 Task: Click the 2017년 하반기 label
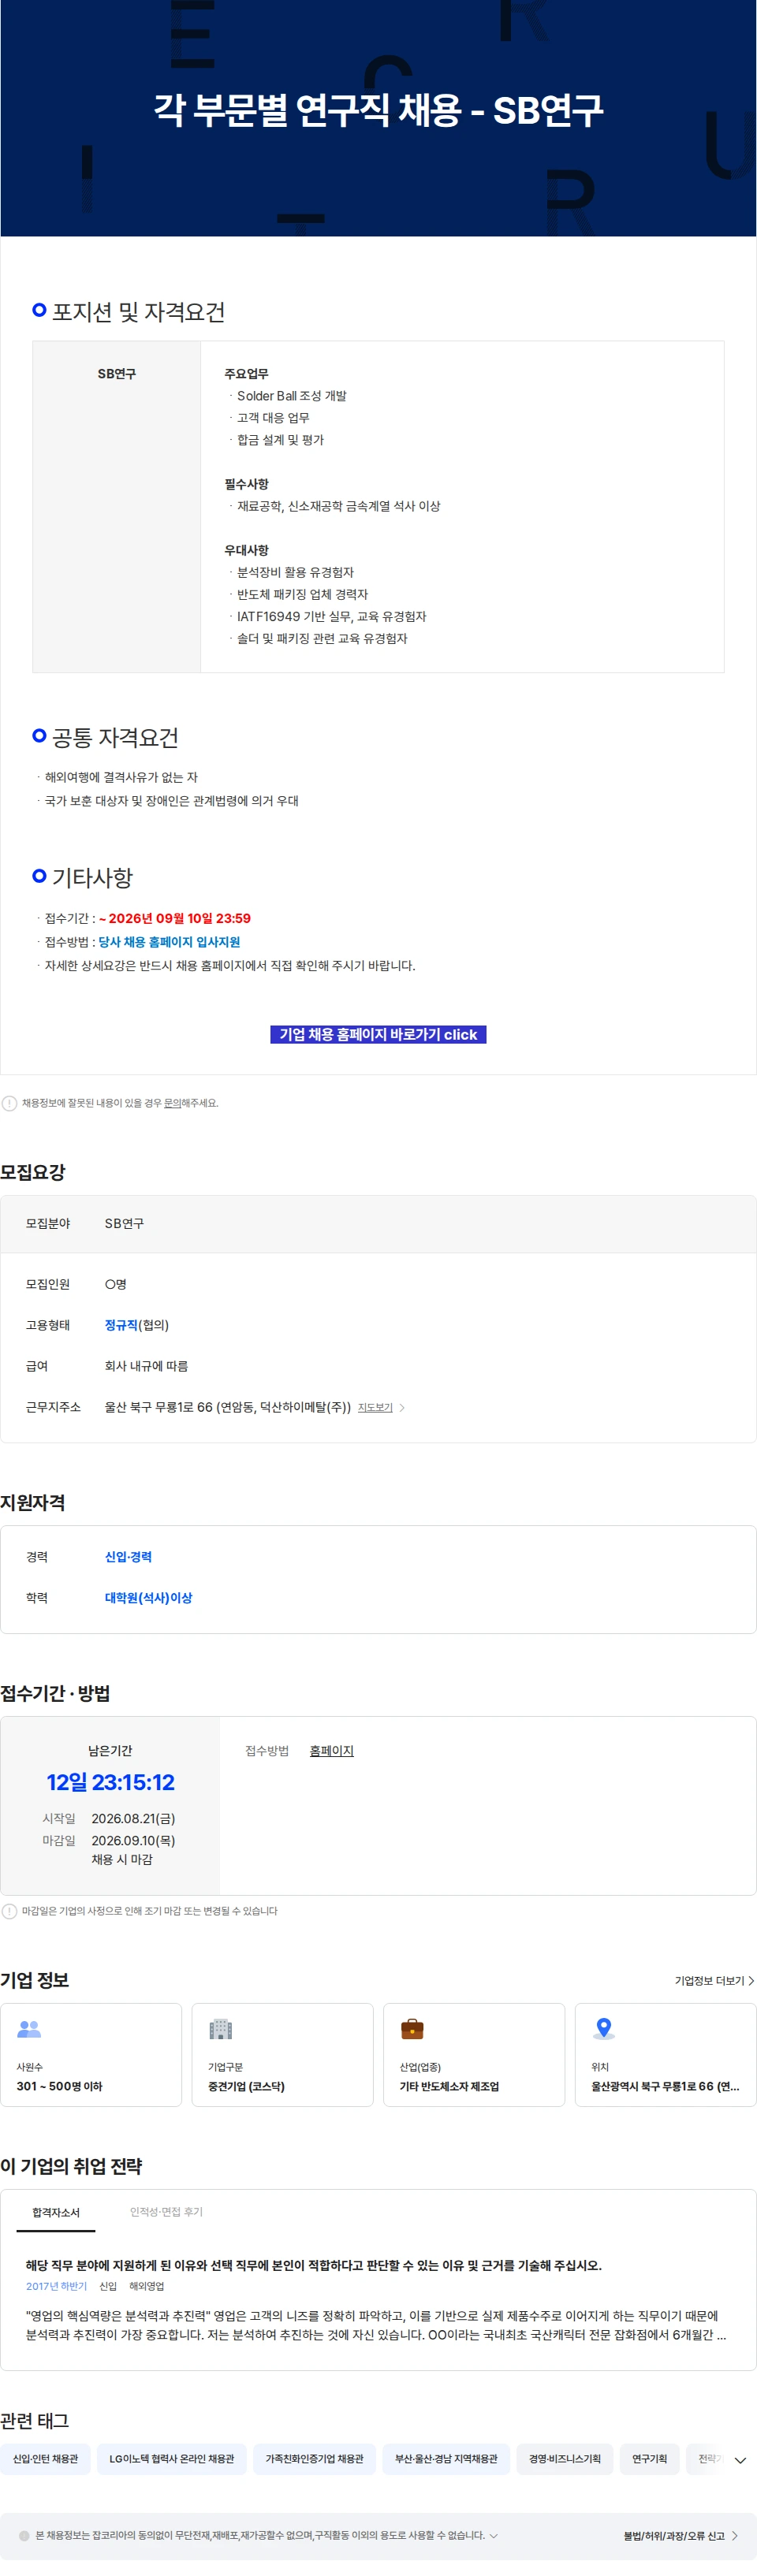coord(56,2287)
